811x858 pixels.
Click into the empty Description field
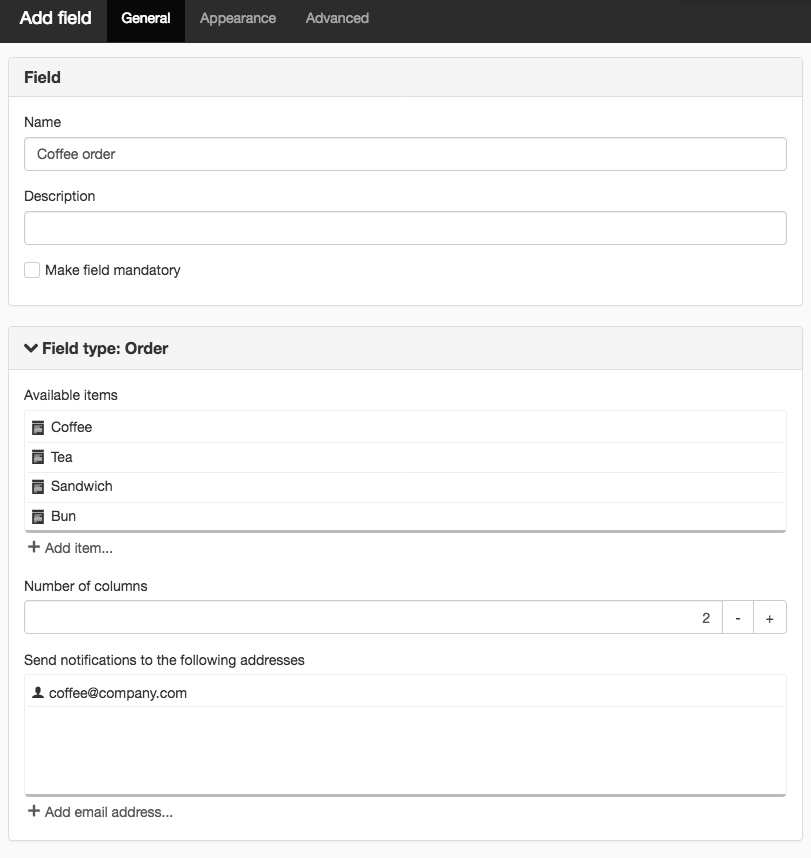pyautogui.click(x=406, y=228)
